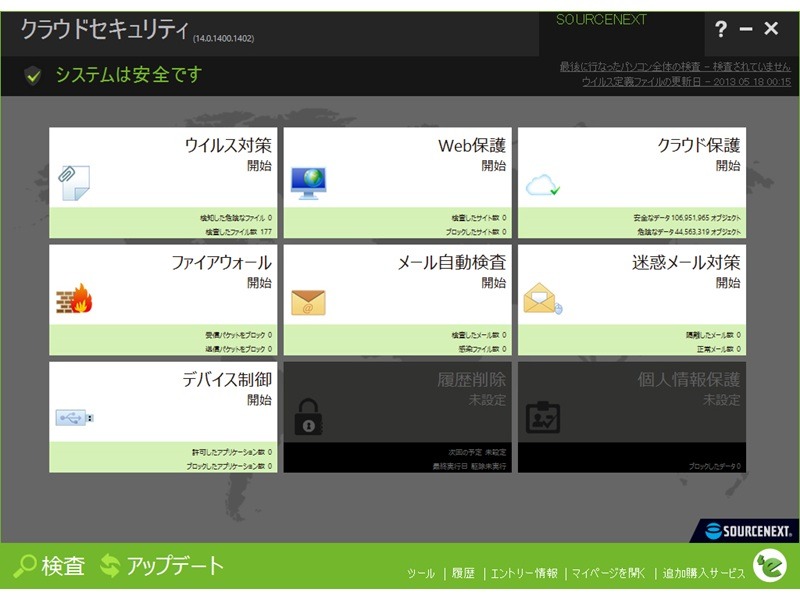The height and width of the screenshot is (600, 800).
Task: Click the green shield status icon
Action: click(33, 76)
